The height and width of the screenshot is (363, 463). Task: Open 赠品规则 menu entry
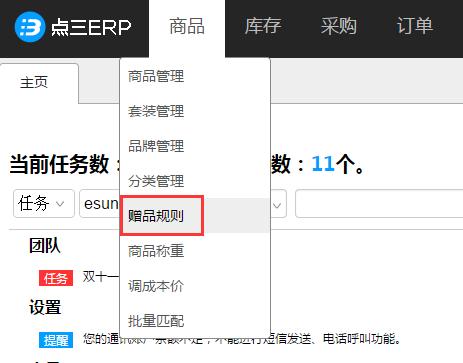coord(195,216)
